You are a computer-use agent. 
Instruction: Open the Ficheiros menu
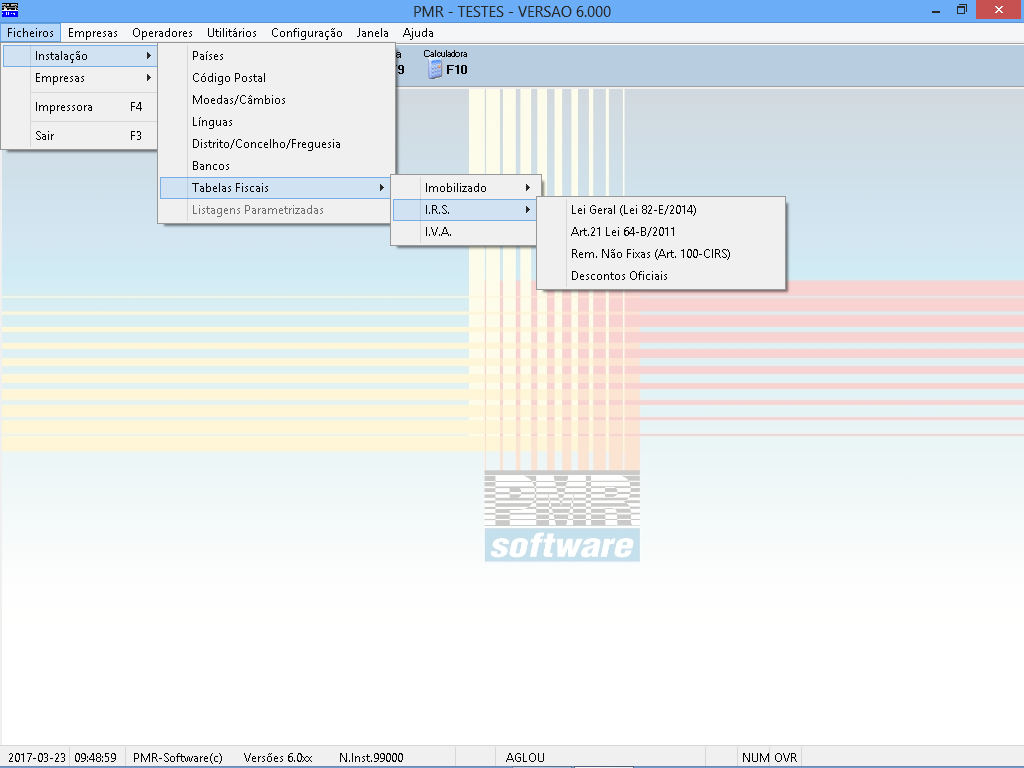click(31, 33)
